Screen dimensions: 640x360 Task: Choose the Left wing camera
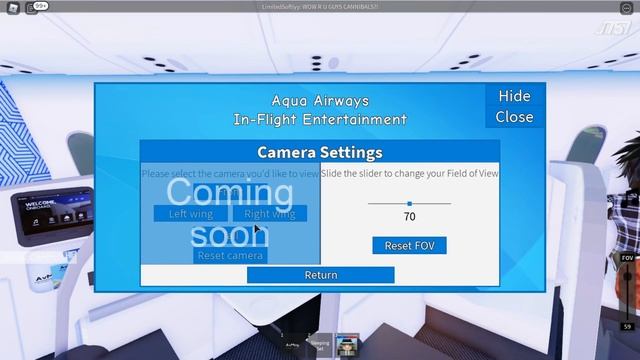(x=191, y=213)
